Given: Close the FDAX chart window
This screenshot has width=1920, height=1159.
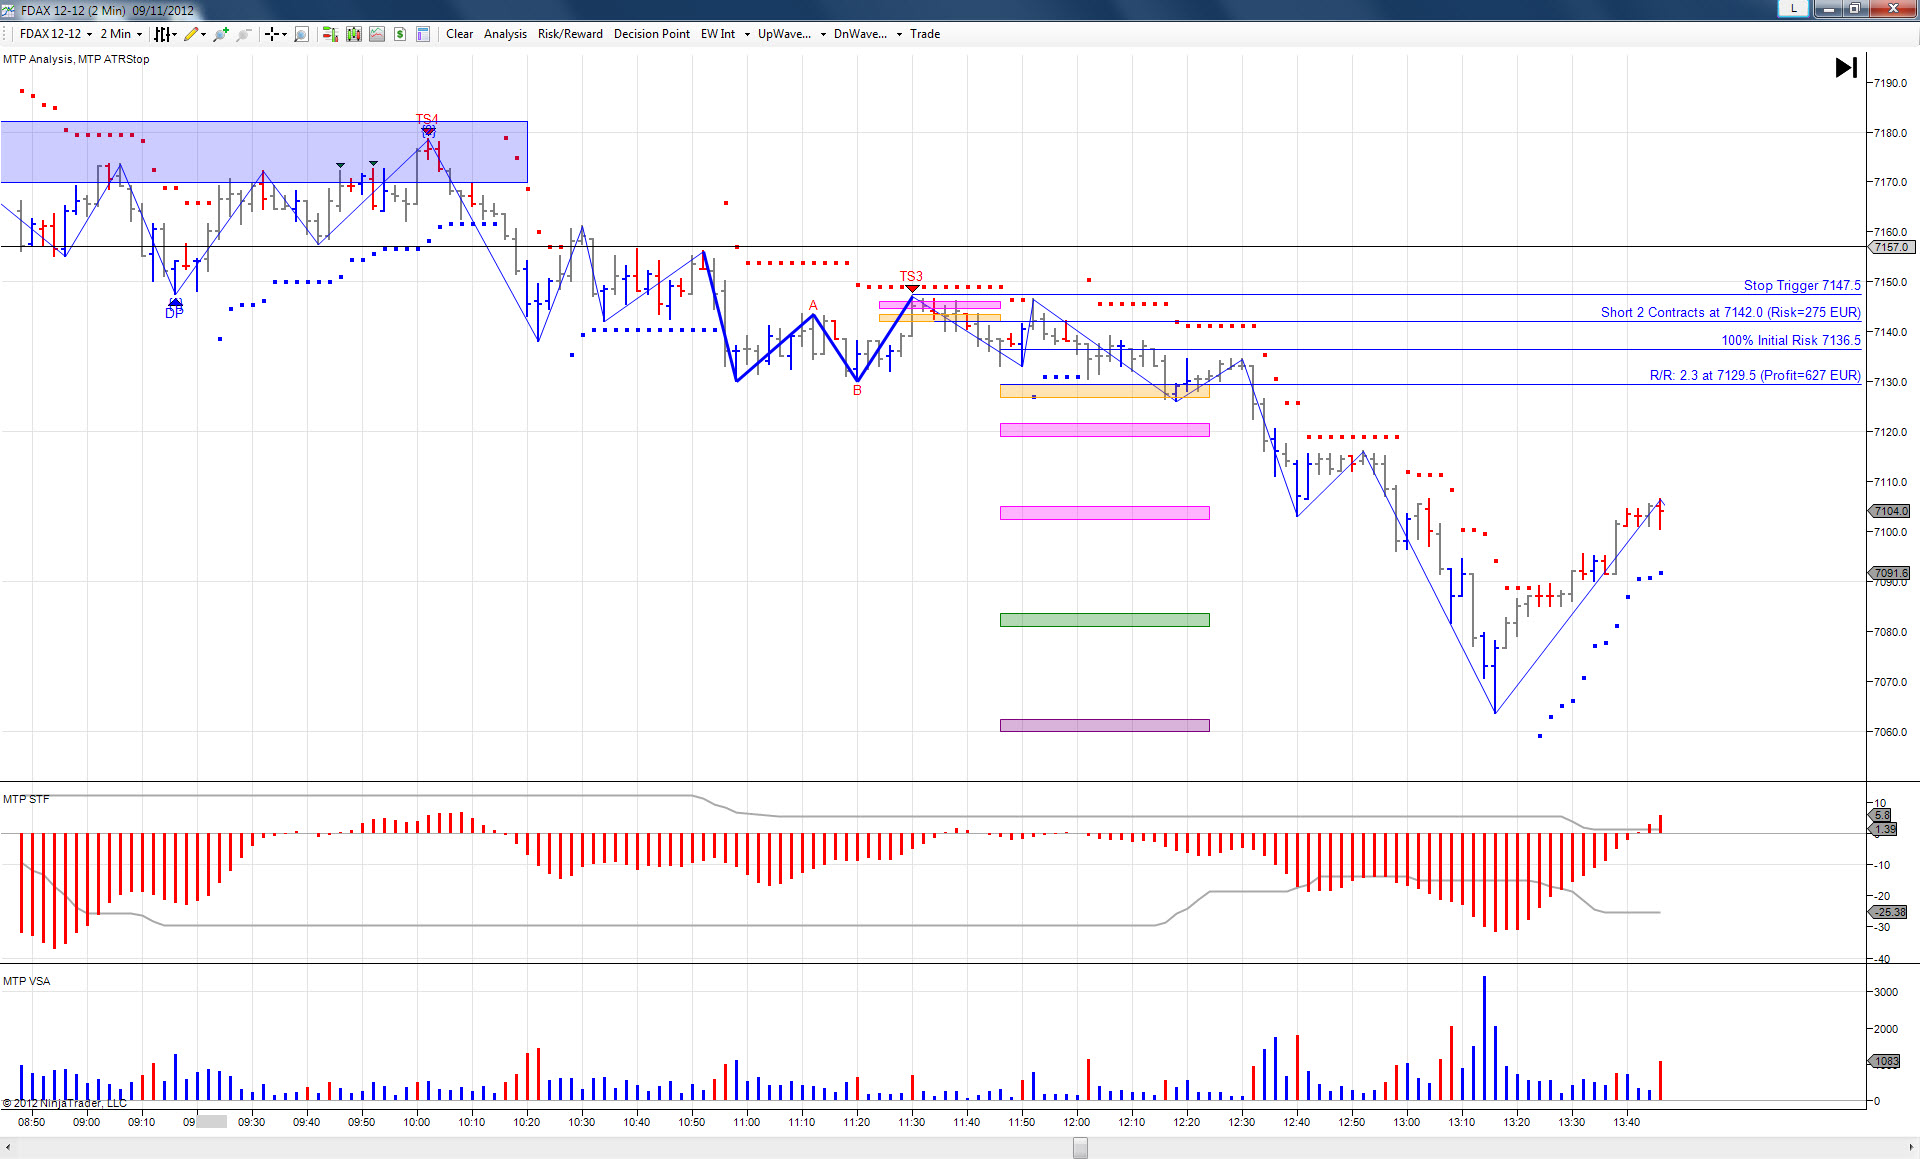Looking at the screenshot, I should [x=1892, y=8].
